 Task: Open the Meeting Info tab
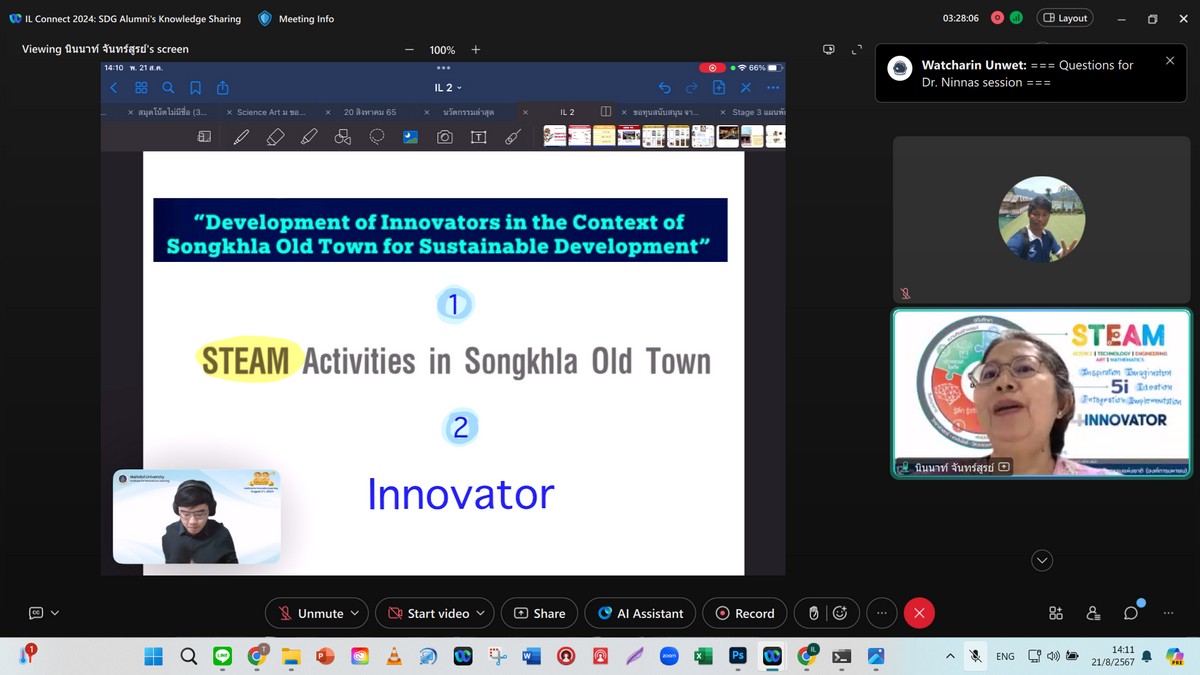pos(296,19)
